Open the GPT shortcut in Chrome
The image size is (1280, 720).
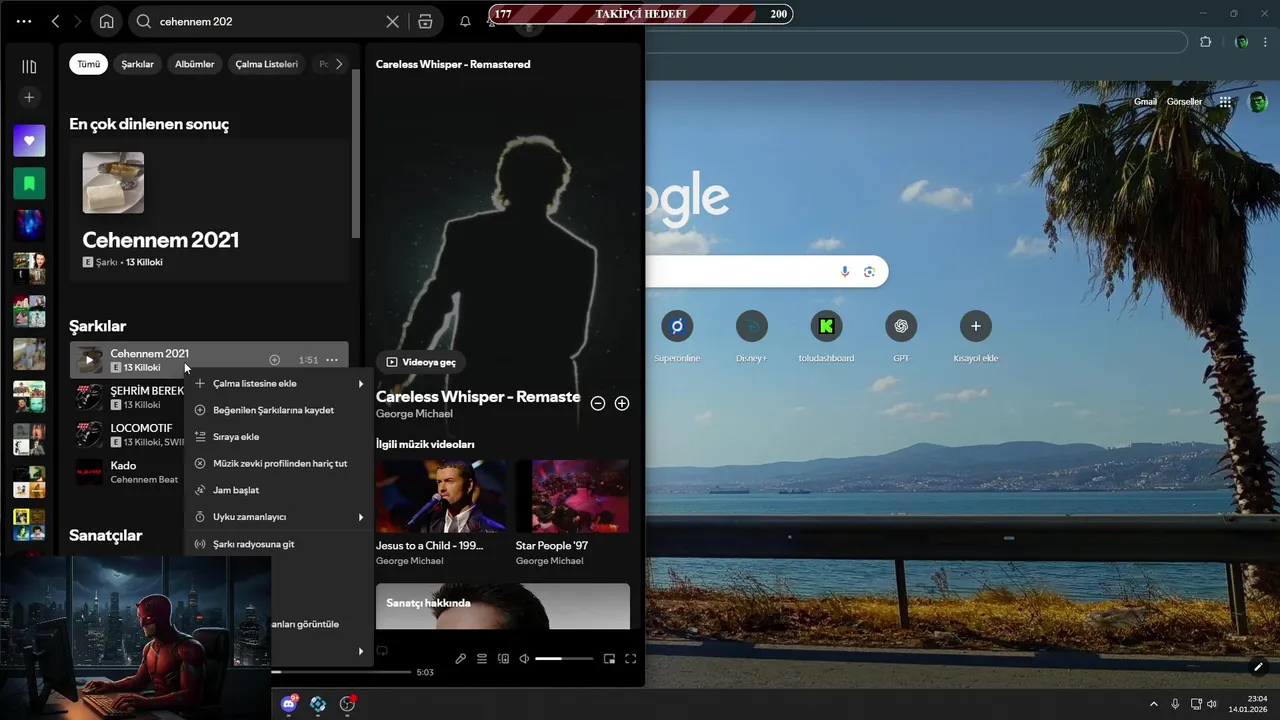pyautogui.click(x=901, y=337)
